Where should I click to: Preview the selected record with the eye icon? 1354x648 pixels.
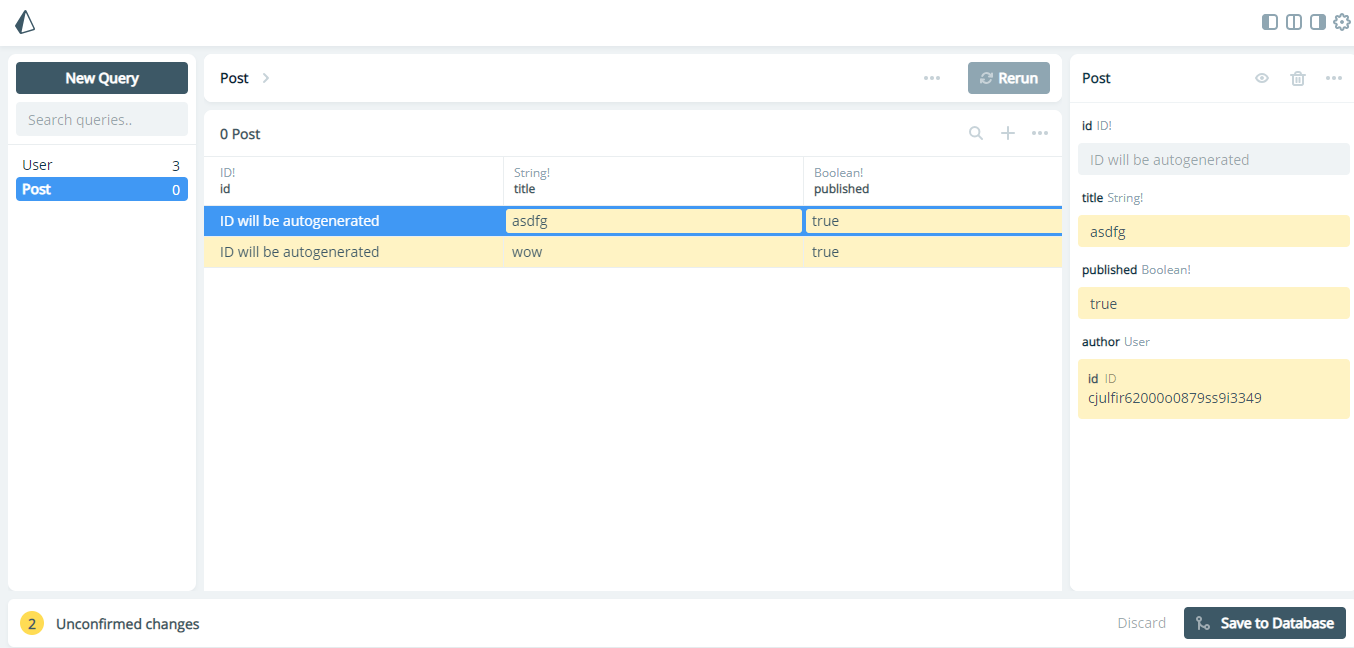1261,78
